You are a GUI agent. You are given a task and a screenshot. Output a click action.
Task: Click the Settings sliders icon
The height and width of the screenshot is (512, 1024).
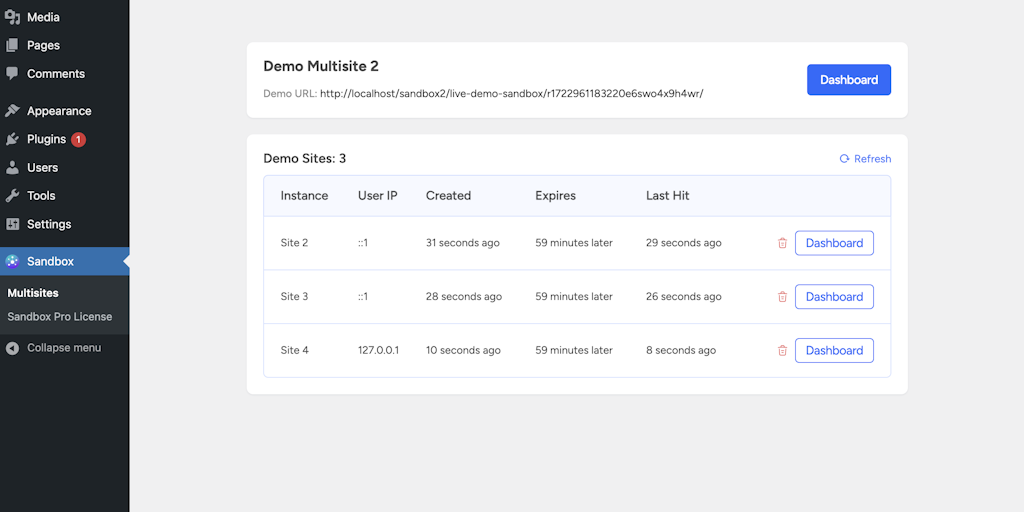point(12,224)
